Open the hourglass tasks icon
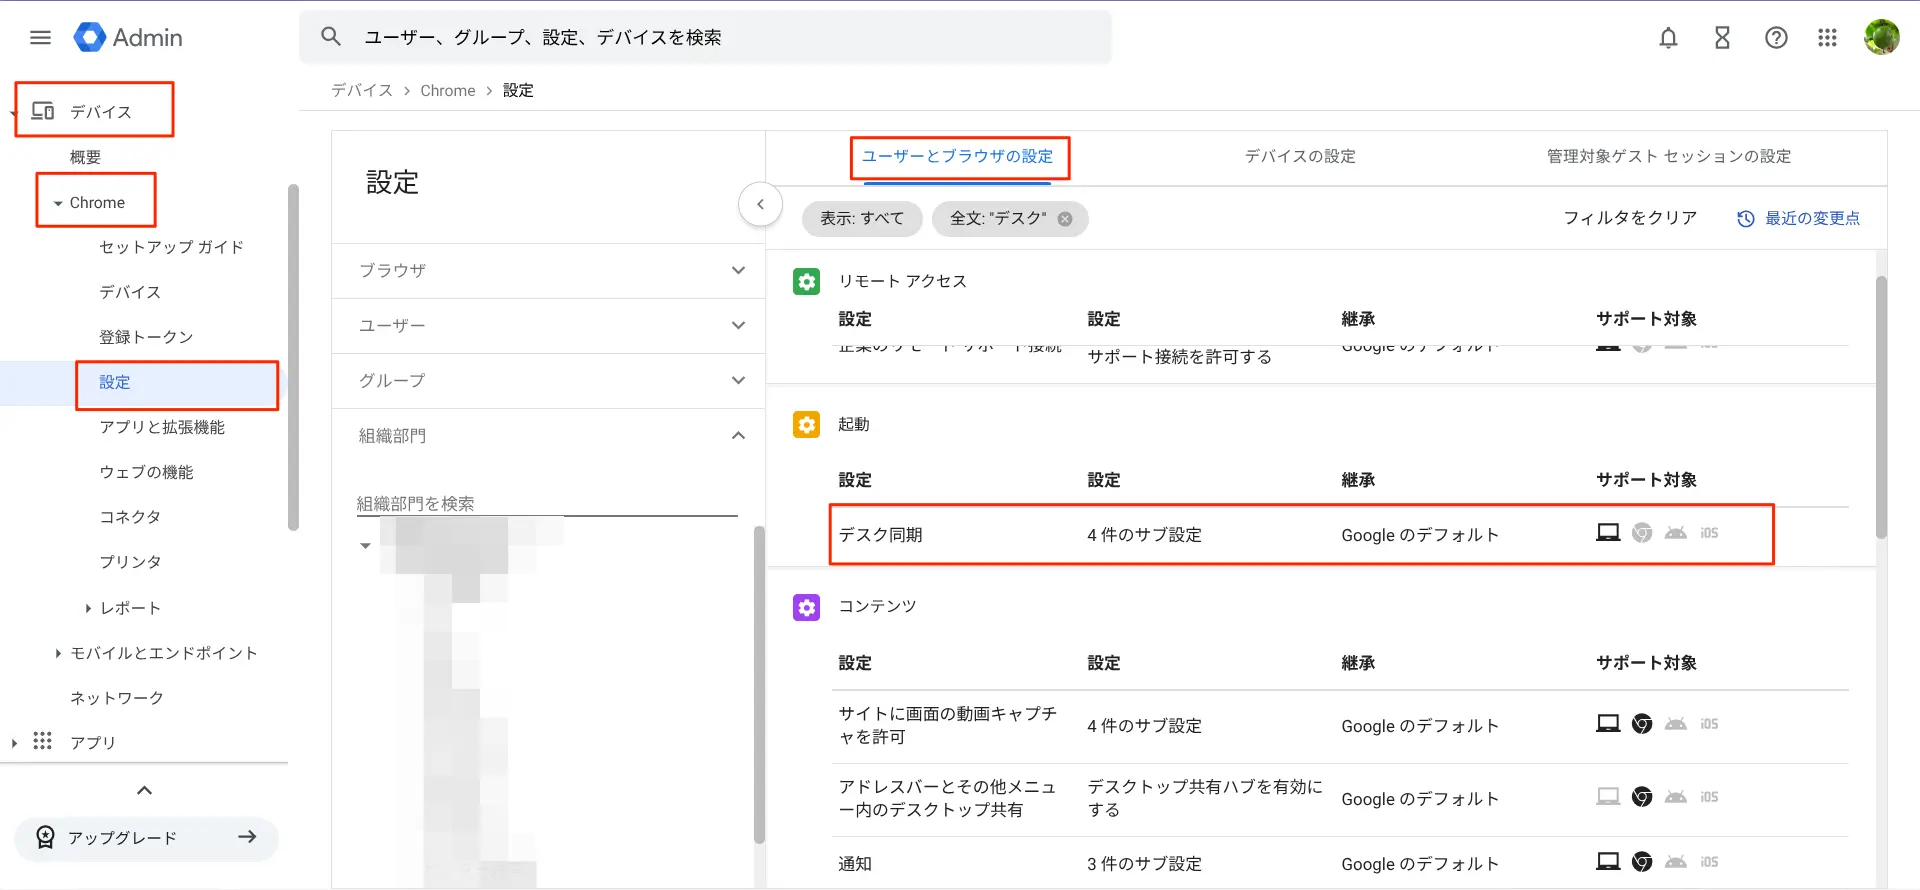Image resolution: width=1920 pixels, height=890 pixels. coord(1722,38)
